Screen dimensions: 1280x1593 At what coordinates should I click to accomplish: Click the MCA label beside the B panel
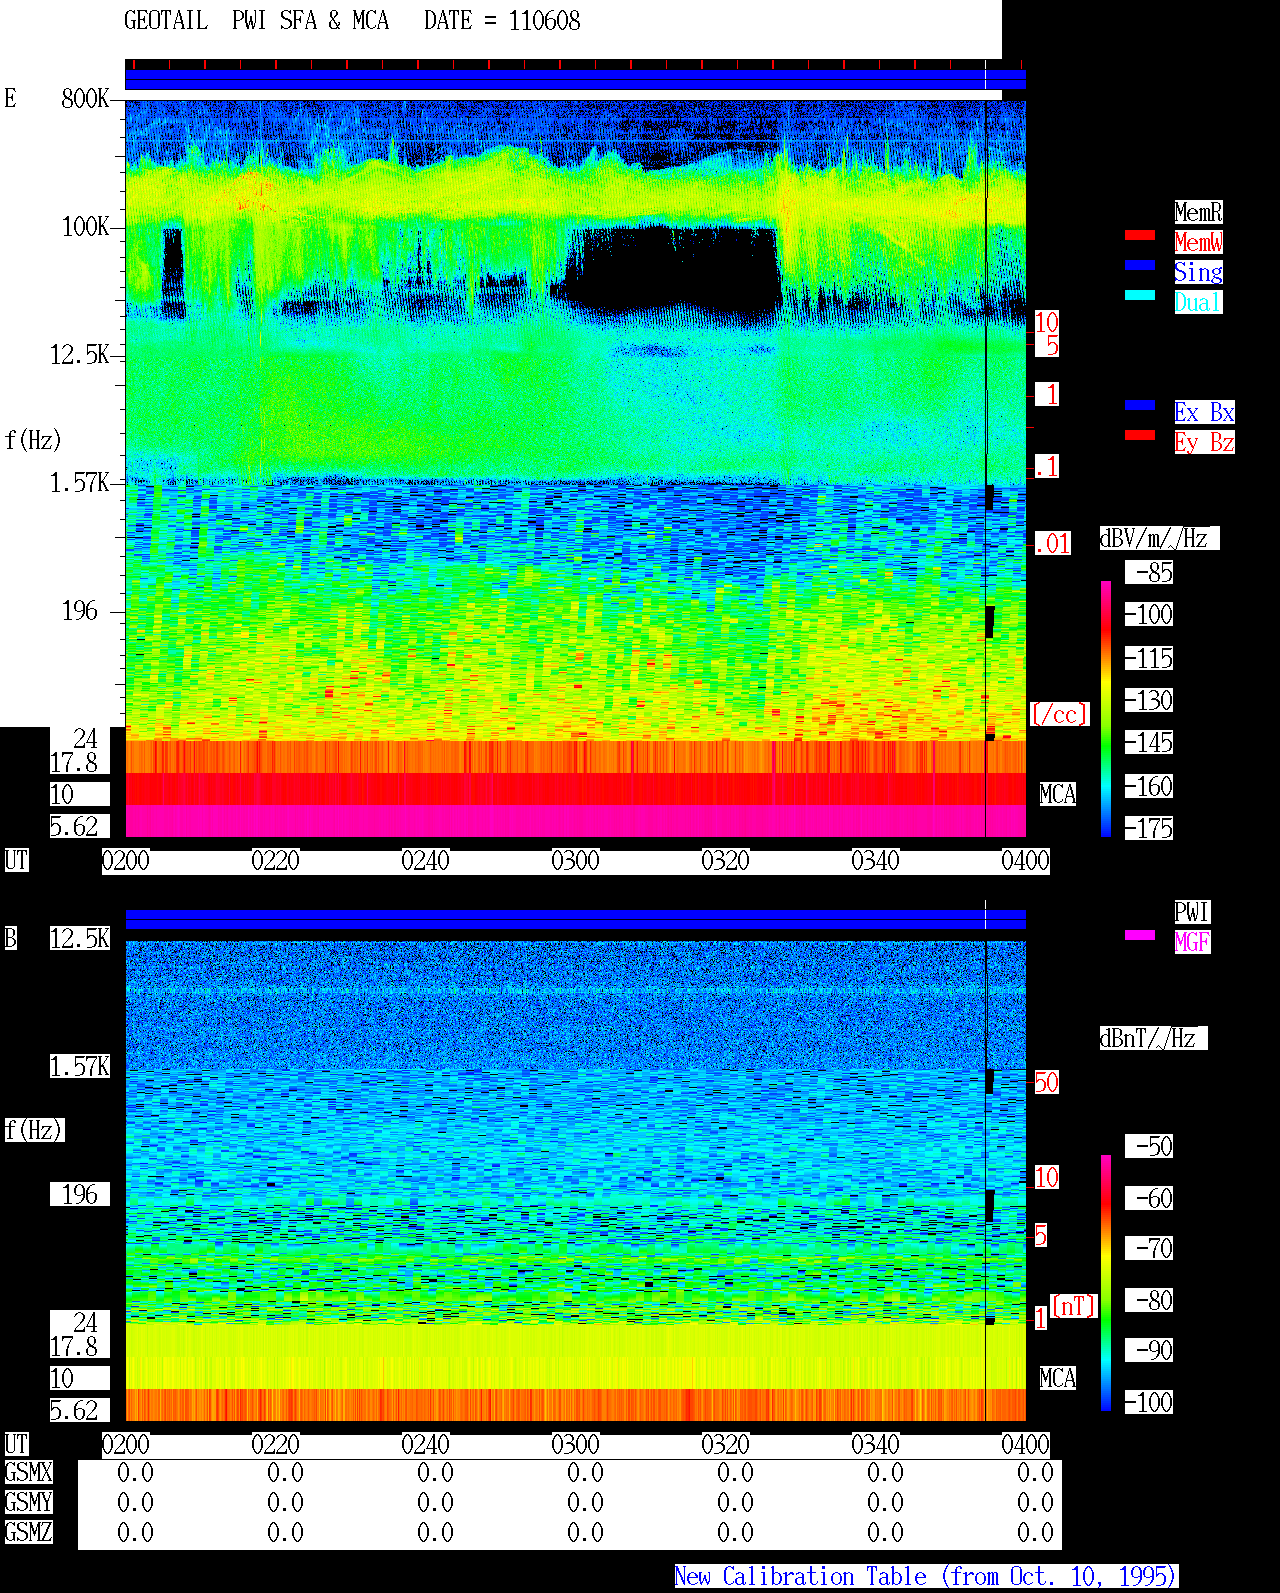[1058, 1378]
